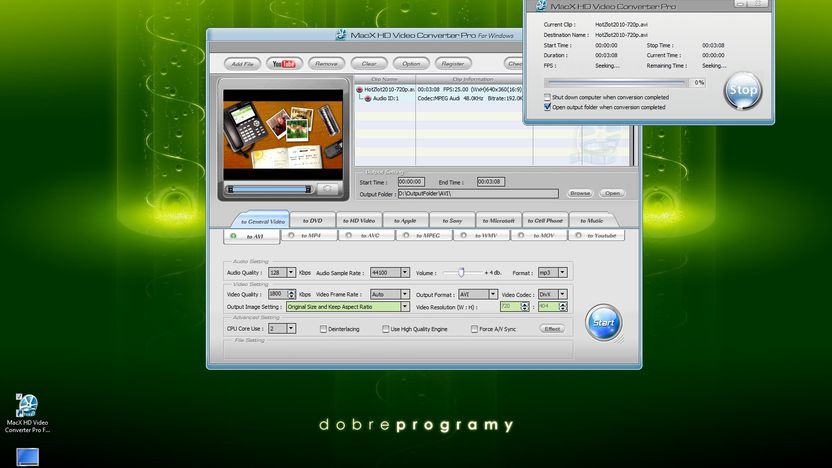The image size is (832, 468).
Task: Switch to the to Apple tab
Action: [x=405, y=220]
